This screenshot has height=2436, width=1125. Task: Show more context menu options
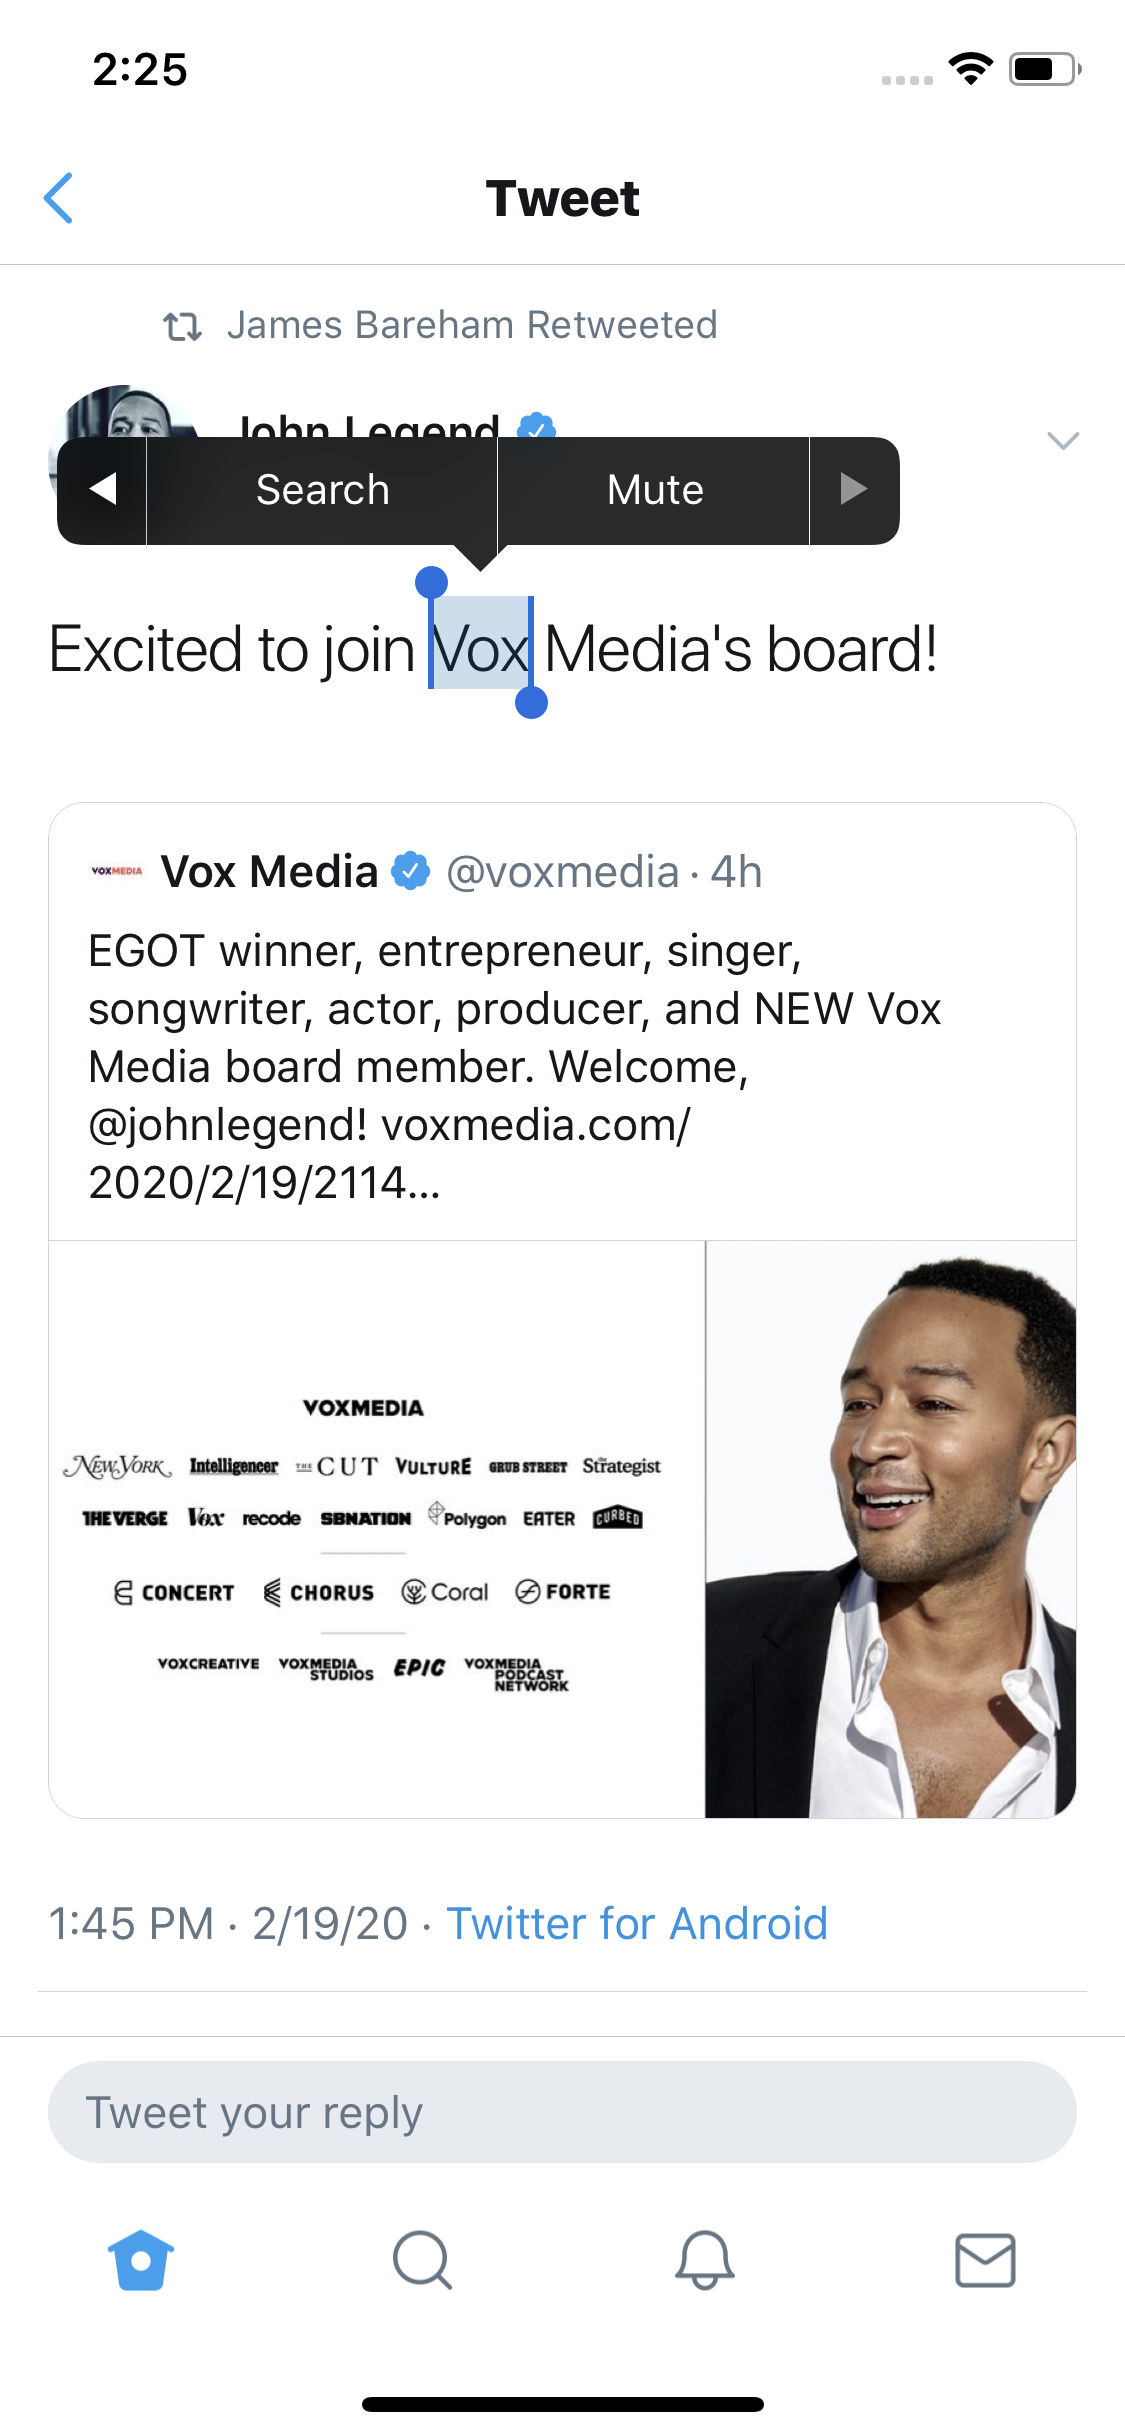pos(853,490)
